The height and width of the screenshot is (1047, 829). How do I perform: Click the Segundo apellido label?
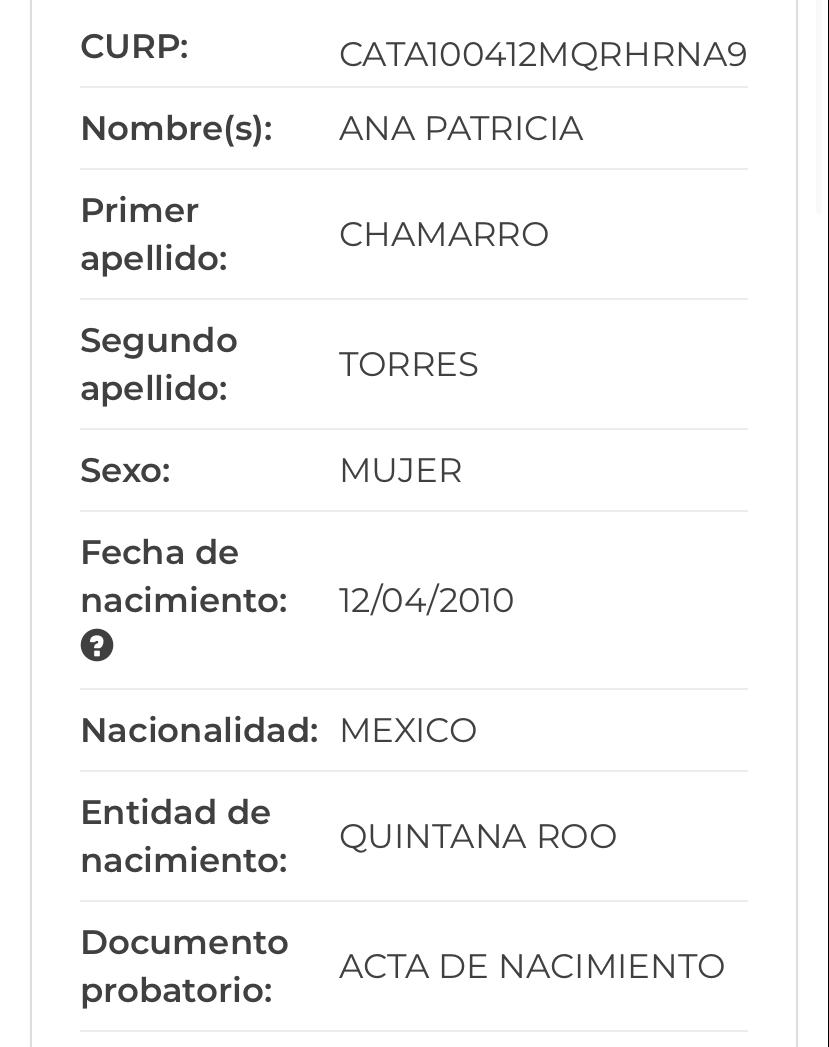tap(159, 364)
